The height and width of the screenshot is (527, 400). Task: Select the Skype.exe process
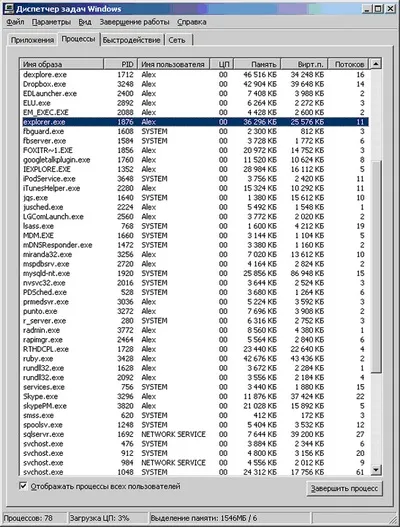(x=194, y=396)
